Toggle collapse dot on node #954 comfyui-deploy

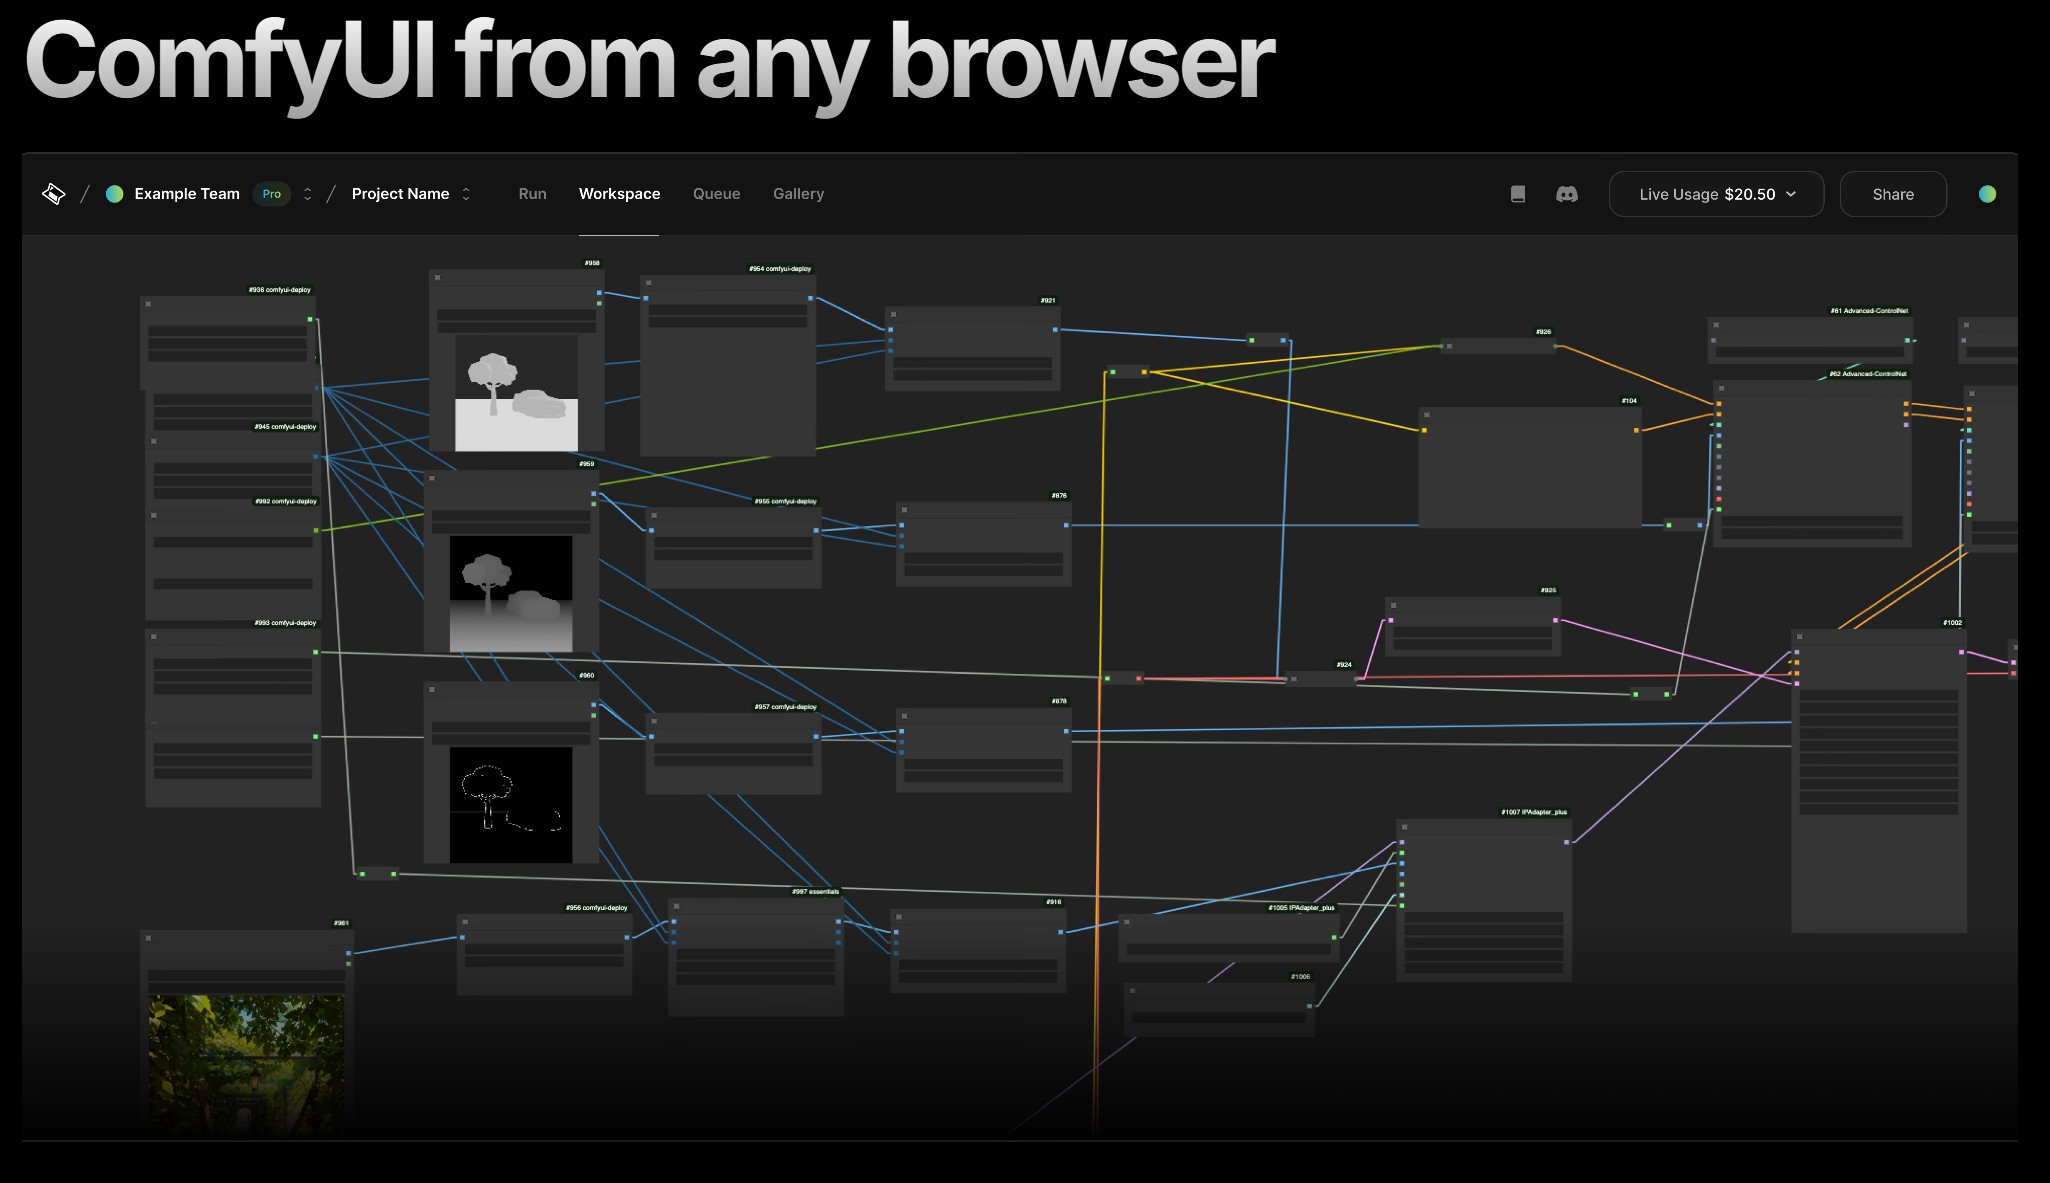click(648, 283)
